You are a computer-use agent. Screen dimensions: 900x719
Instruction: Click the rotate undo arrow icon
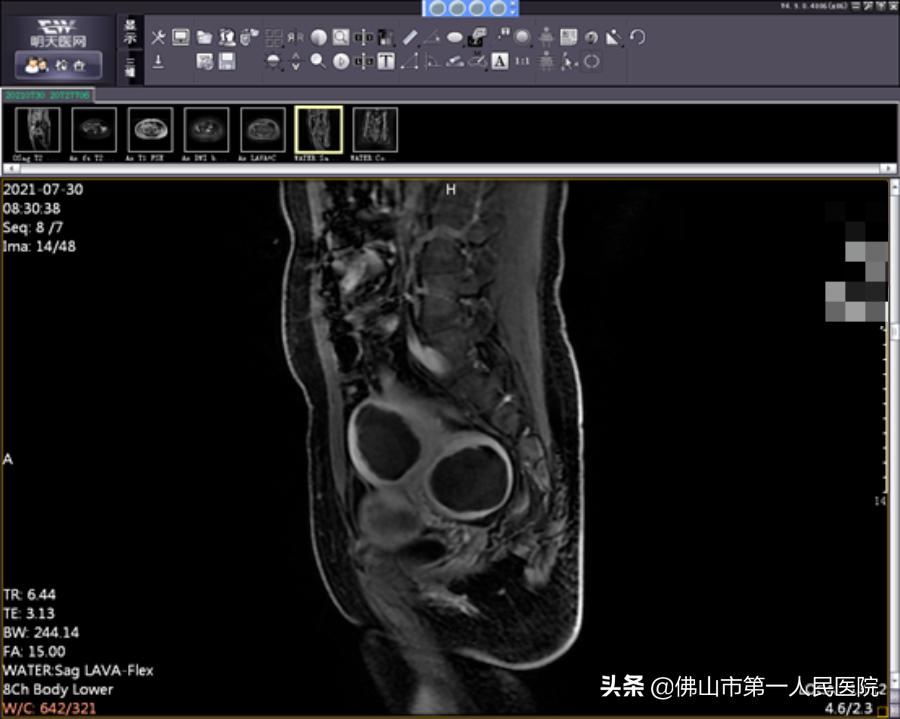[x=637, y=37]
